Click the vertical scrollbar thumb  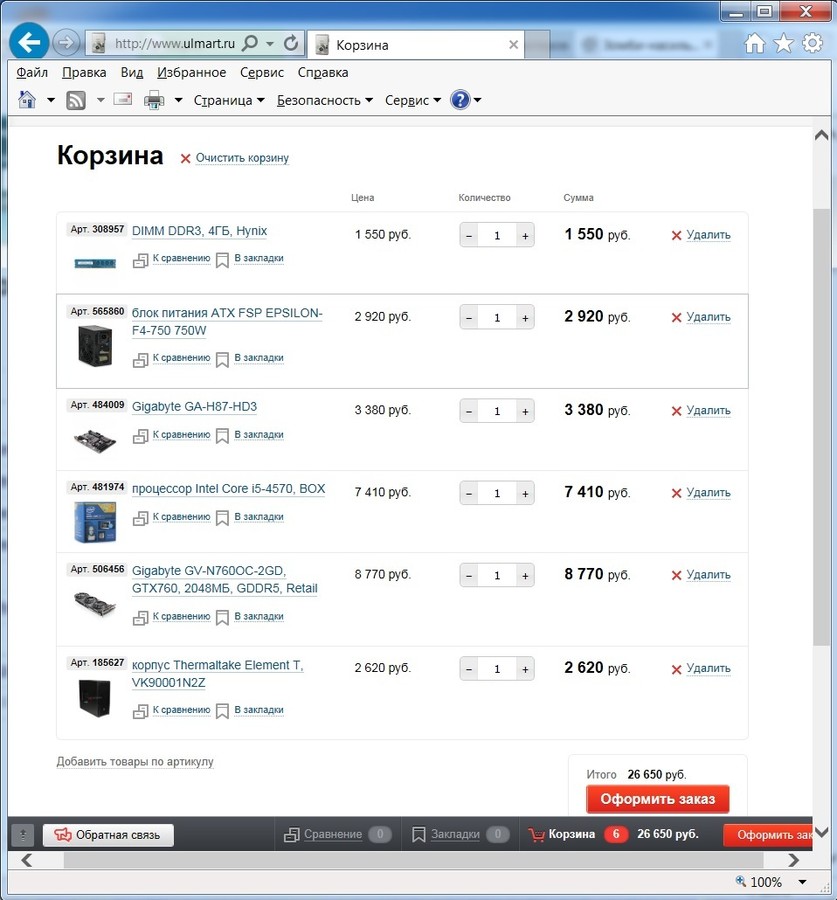(x=822, y=427)
